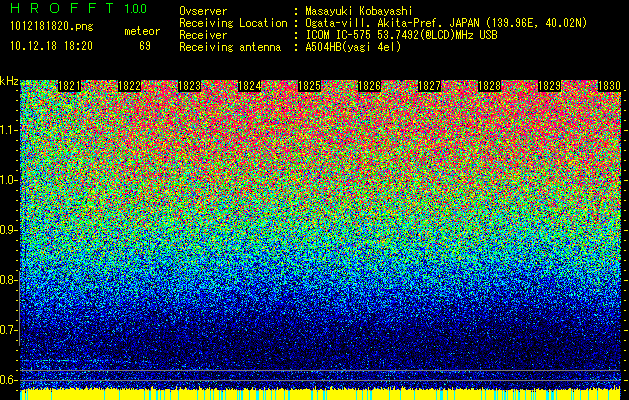
Task: Click the 0.7 kHz axis label
Action: pos(7,330)
